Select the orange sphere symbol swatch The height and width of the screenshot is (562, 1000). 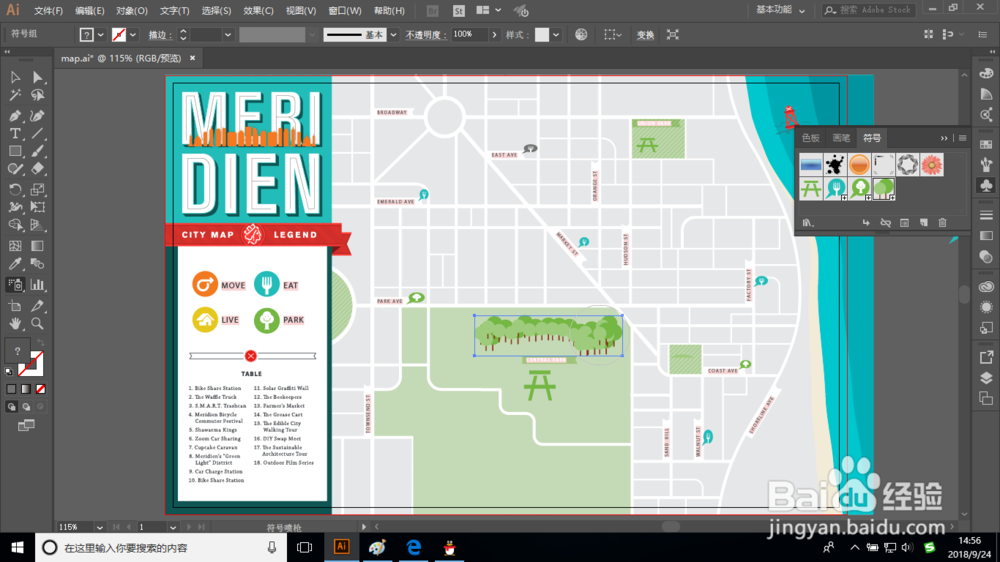tap(859, 165)
